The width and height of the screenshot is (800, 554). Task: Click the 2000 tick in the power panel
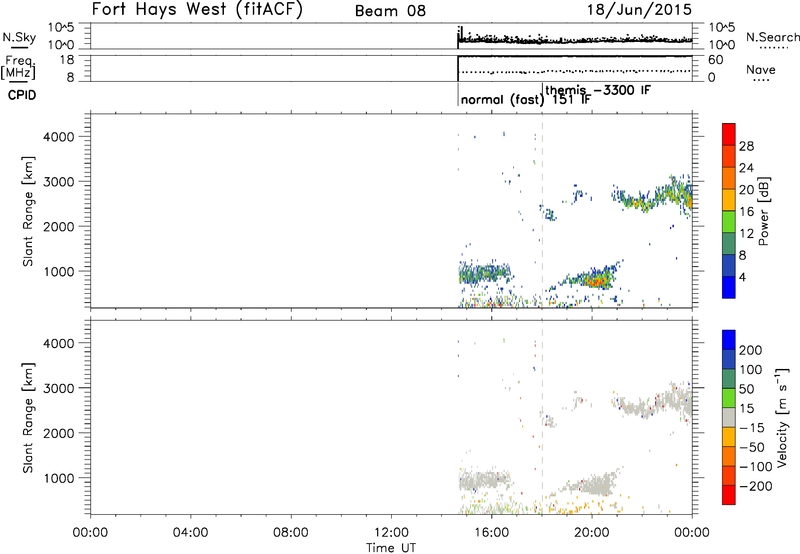[x=59, y=226]
